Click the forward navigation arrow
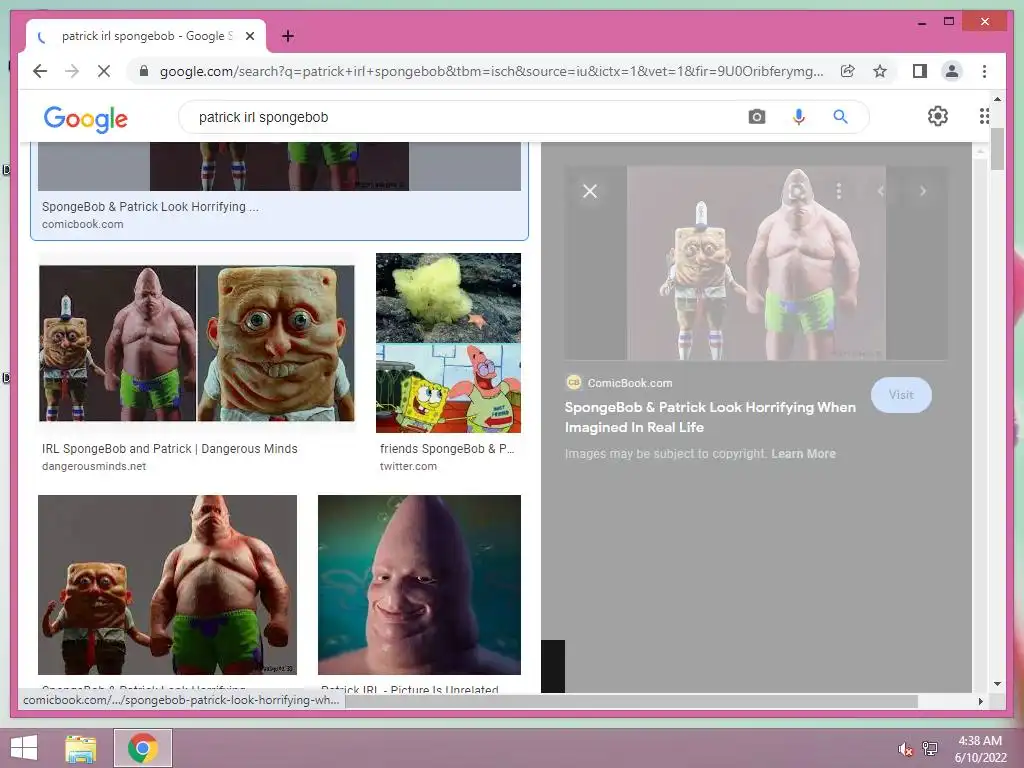 (72, 71)
